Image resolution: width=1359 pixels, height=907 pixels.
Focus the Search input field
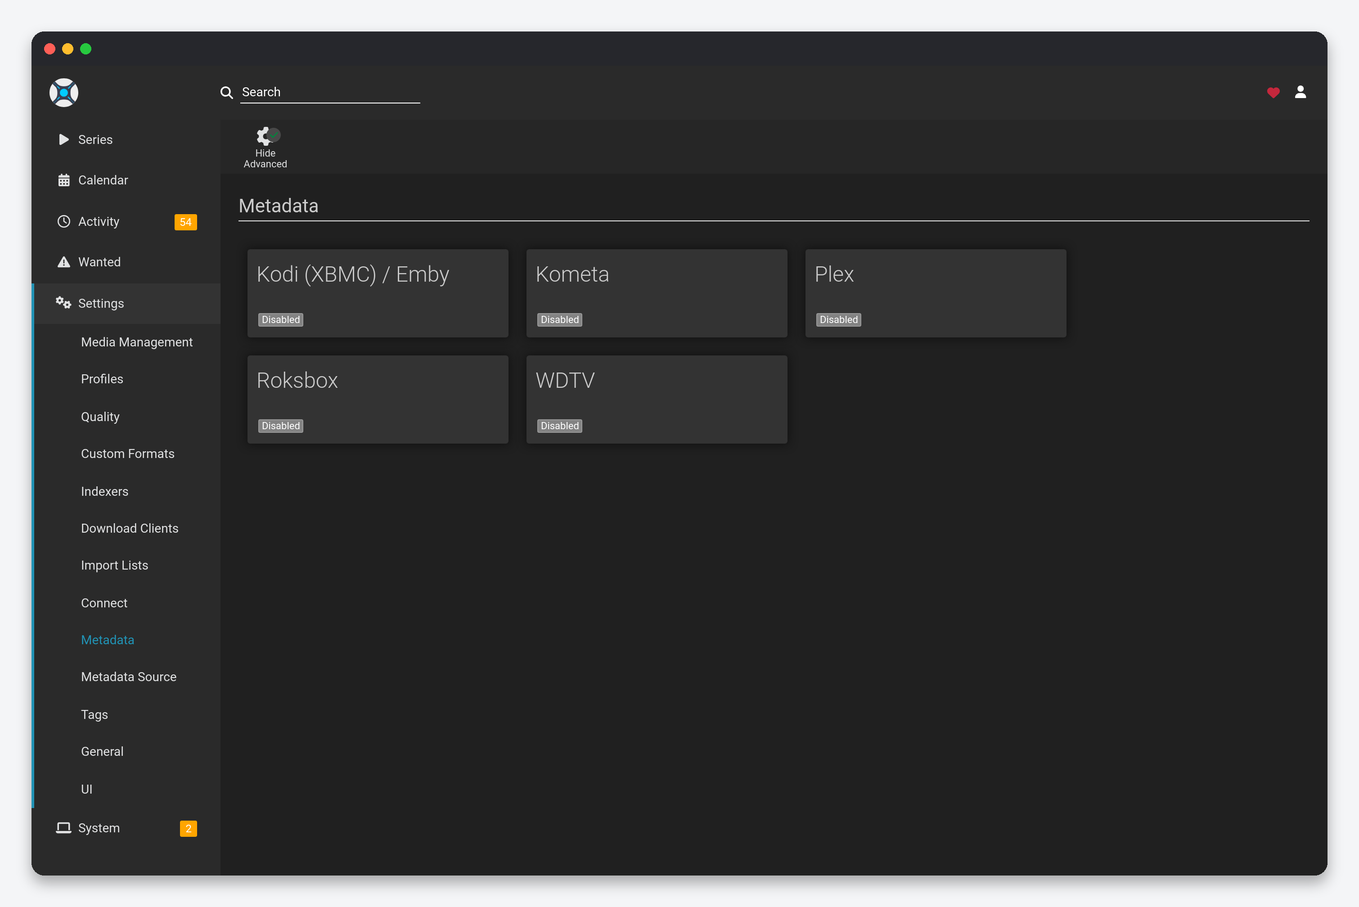click(x=330, y=92)
